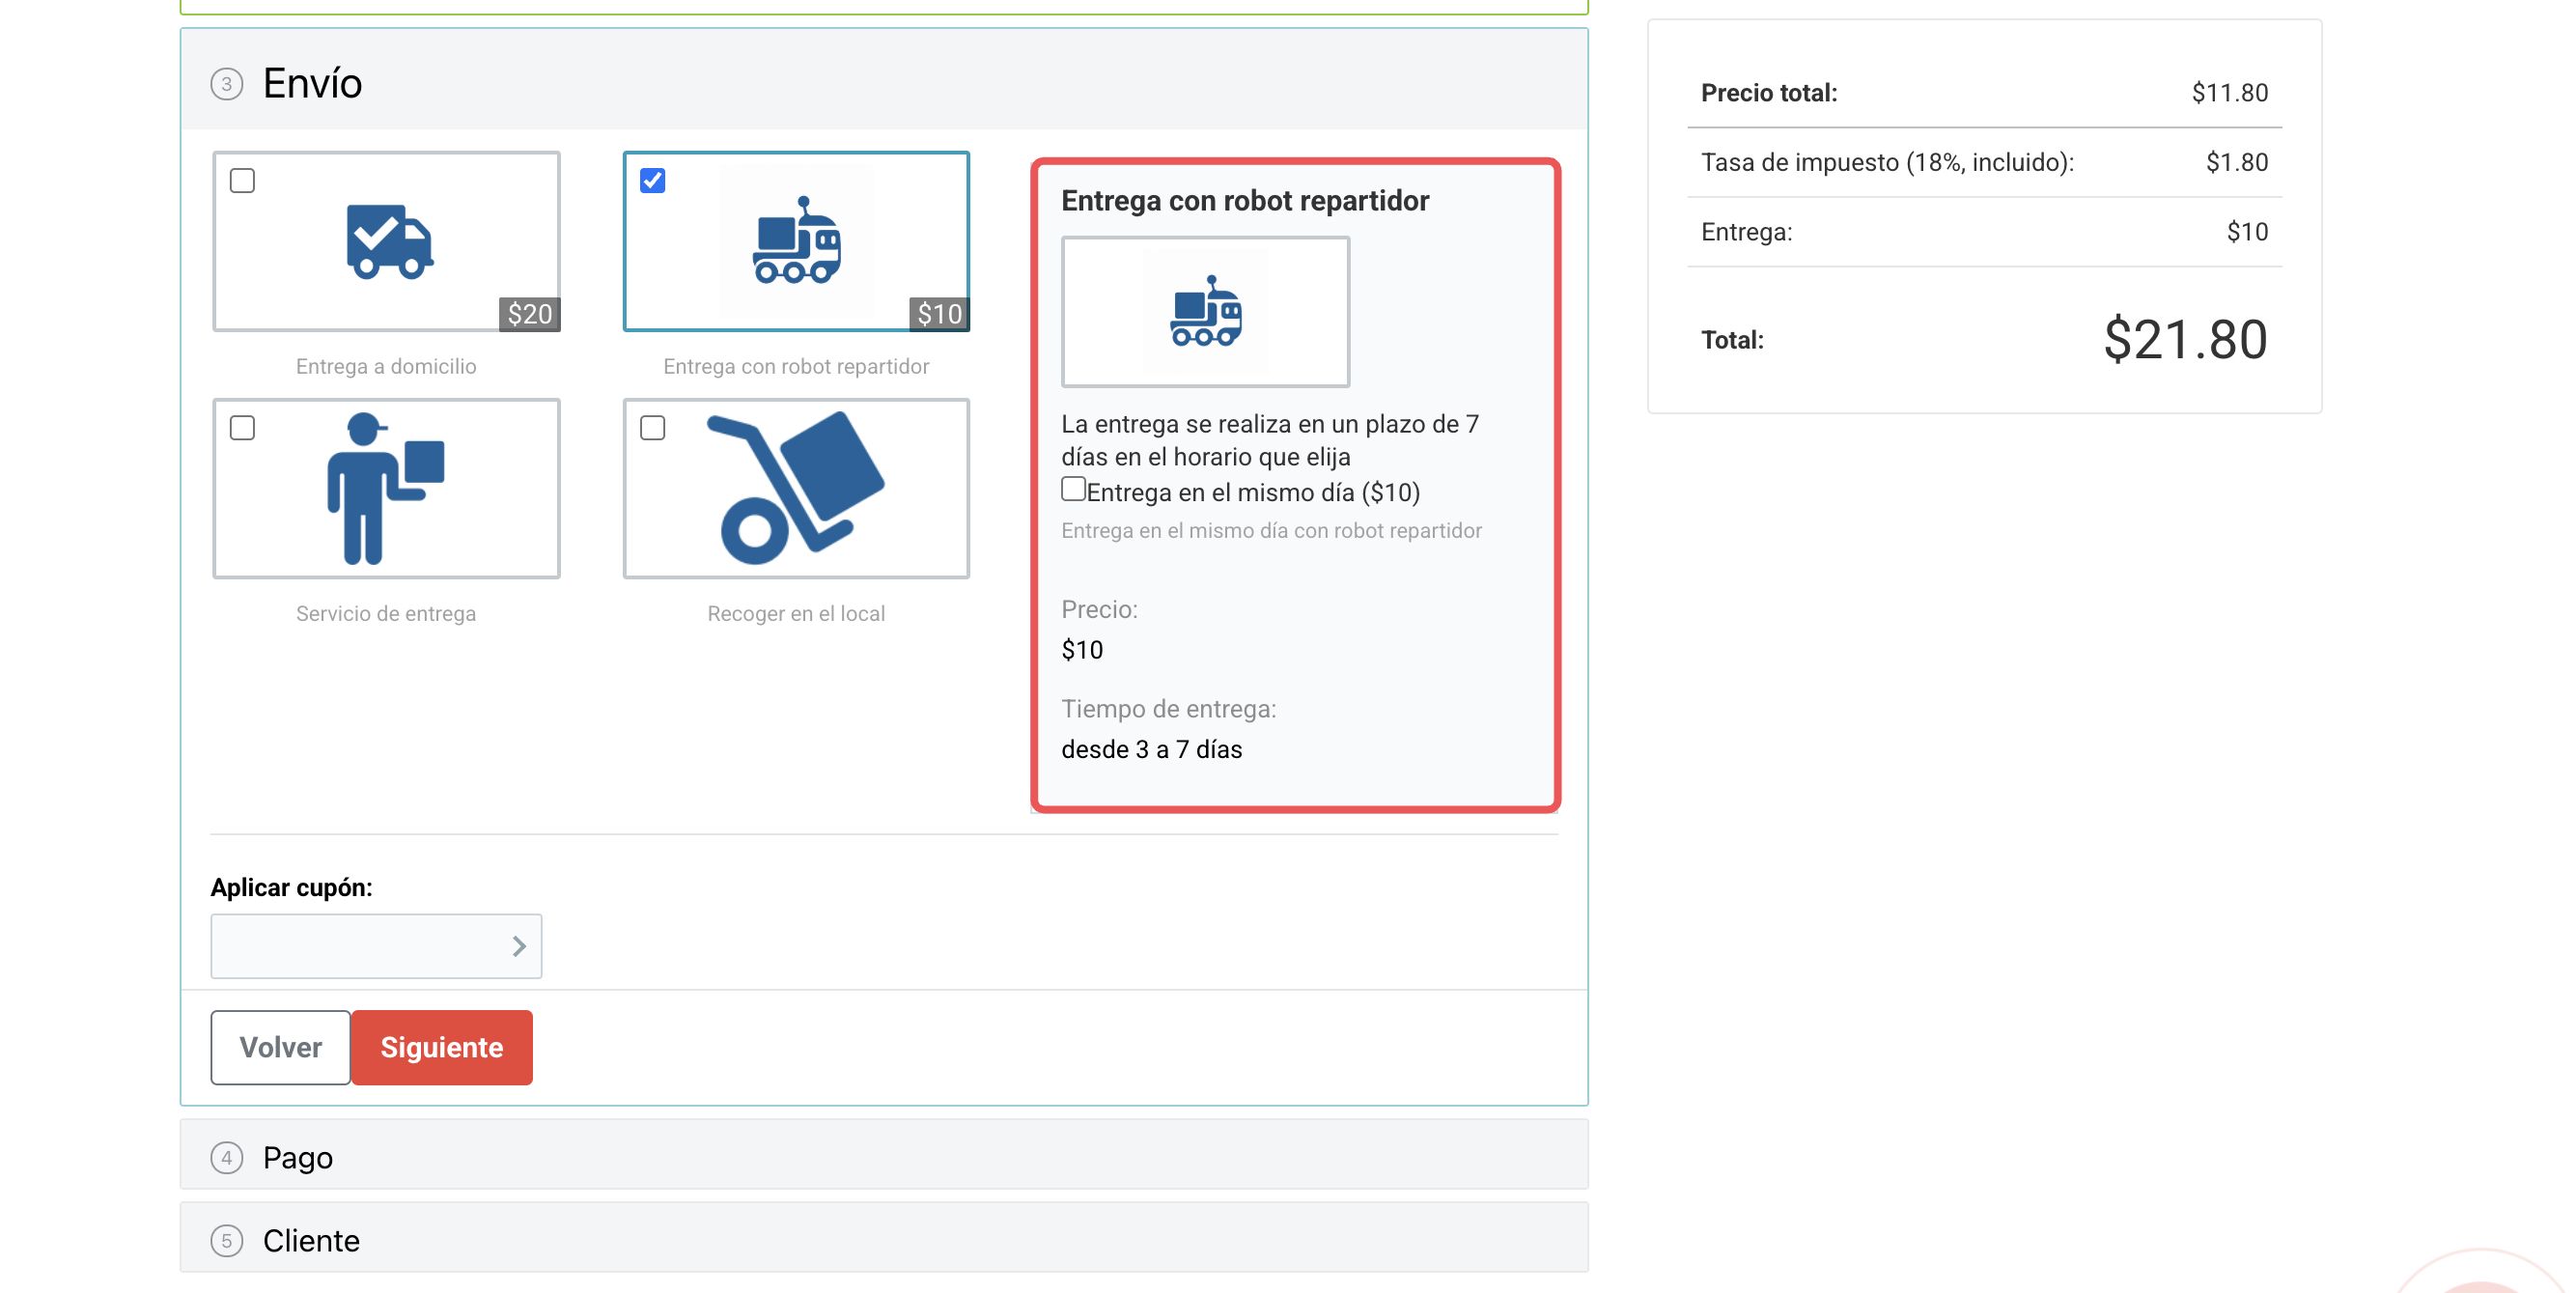The height and width of the screenshot is (1293, 2576).
Task: Check the Entrega a domicilio checkbox
Action: [x=242, y=181]
